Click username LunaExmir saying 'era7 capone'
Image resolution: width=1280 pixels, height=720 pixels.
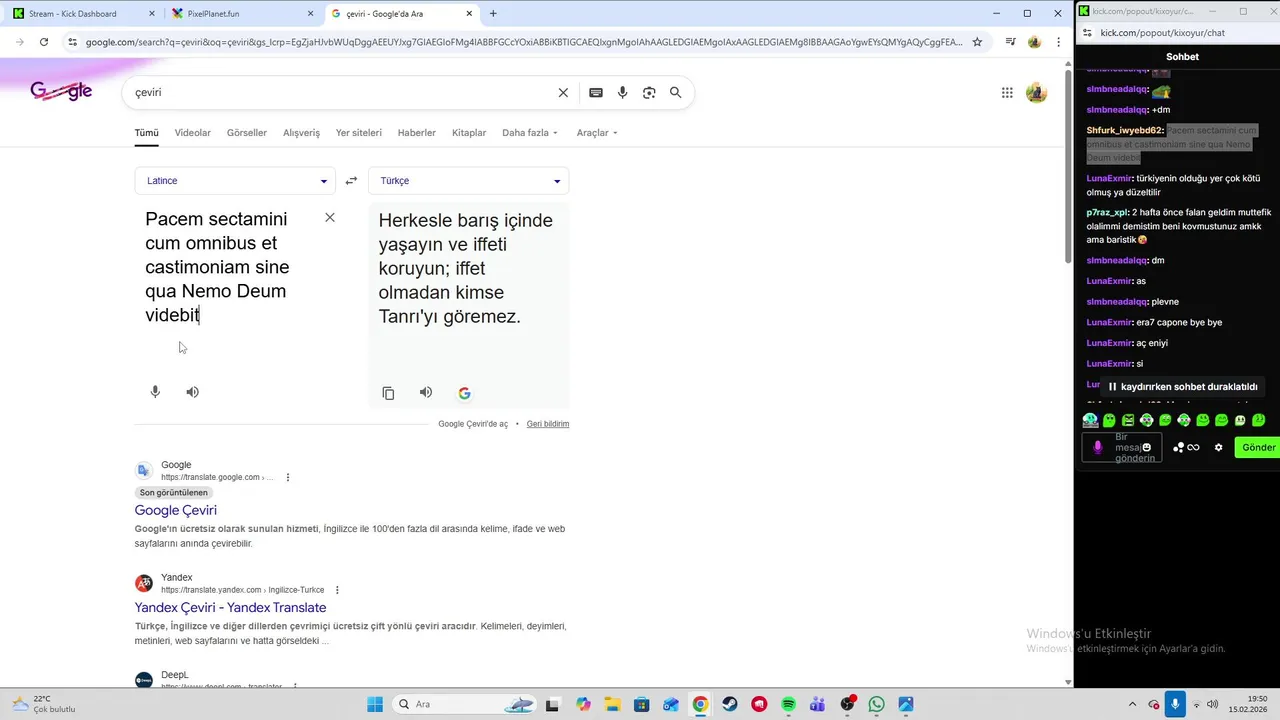point(1109,322)
